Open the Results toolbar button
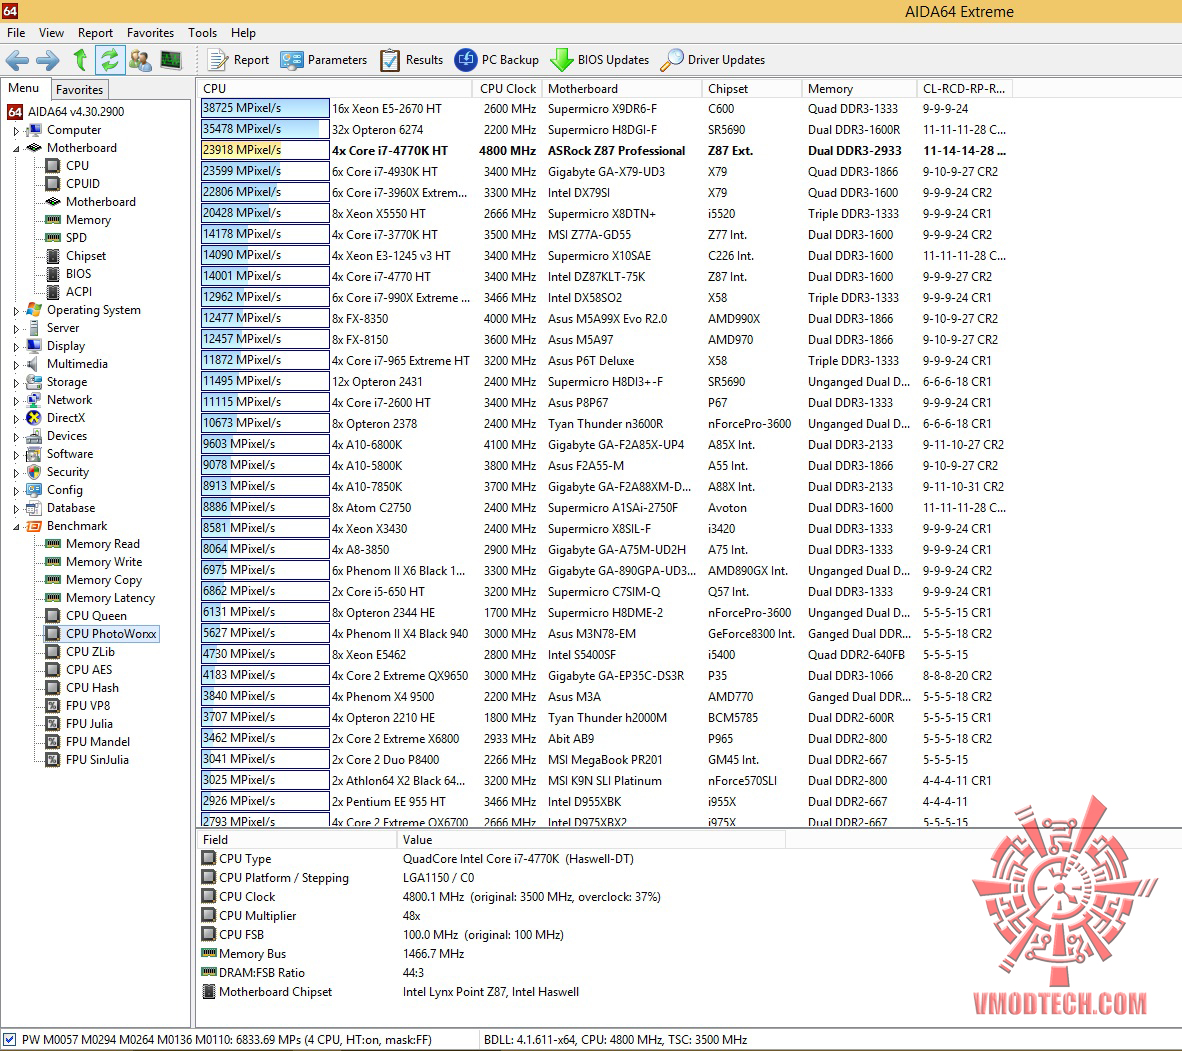 [412, 60]
